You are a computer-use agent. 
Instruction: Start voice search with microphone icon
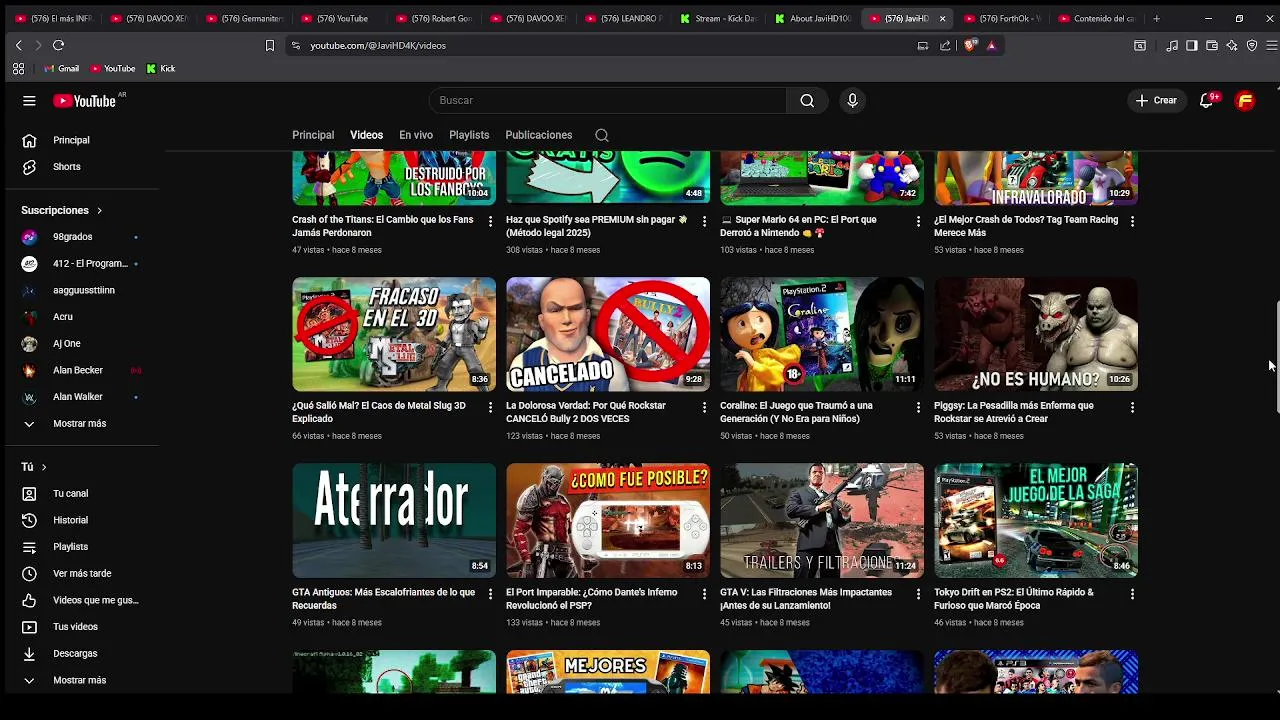tap(852, 100)
